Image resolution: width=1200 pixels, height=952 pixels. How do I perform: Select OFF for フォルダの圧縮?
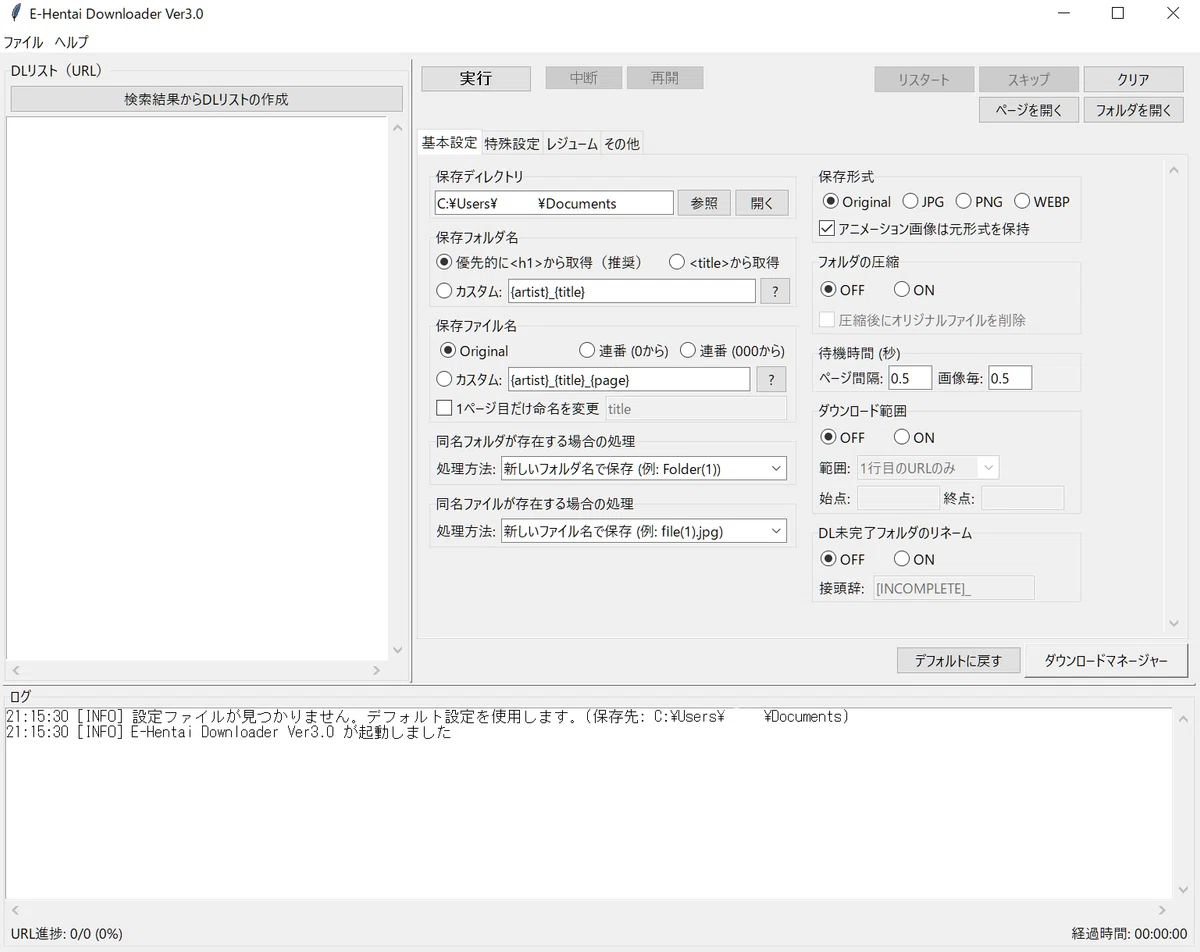pos(843,290)
